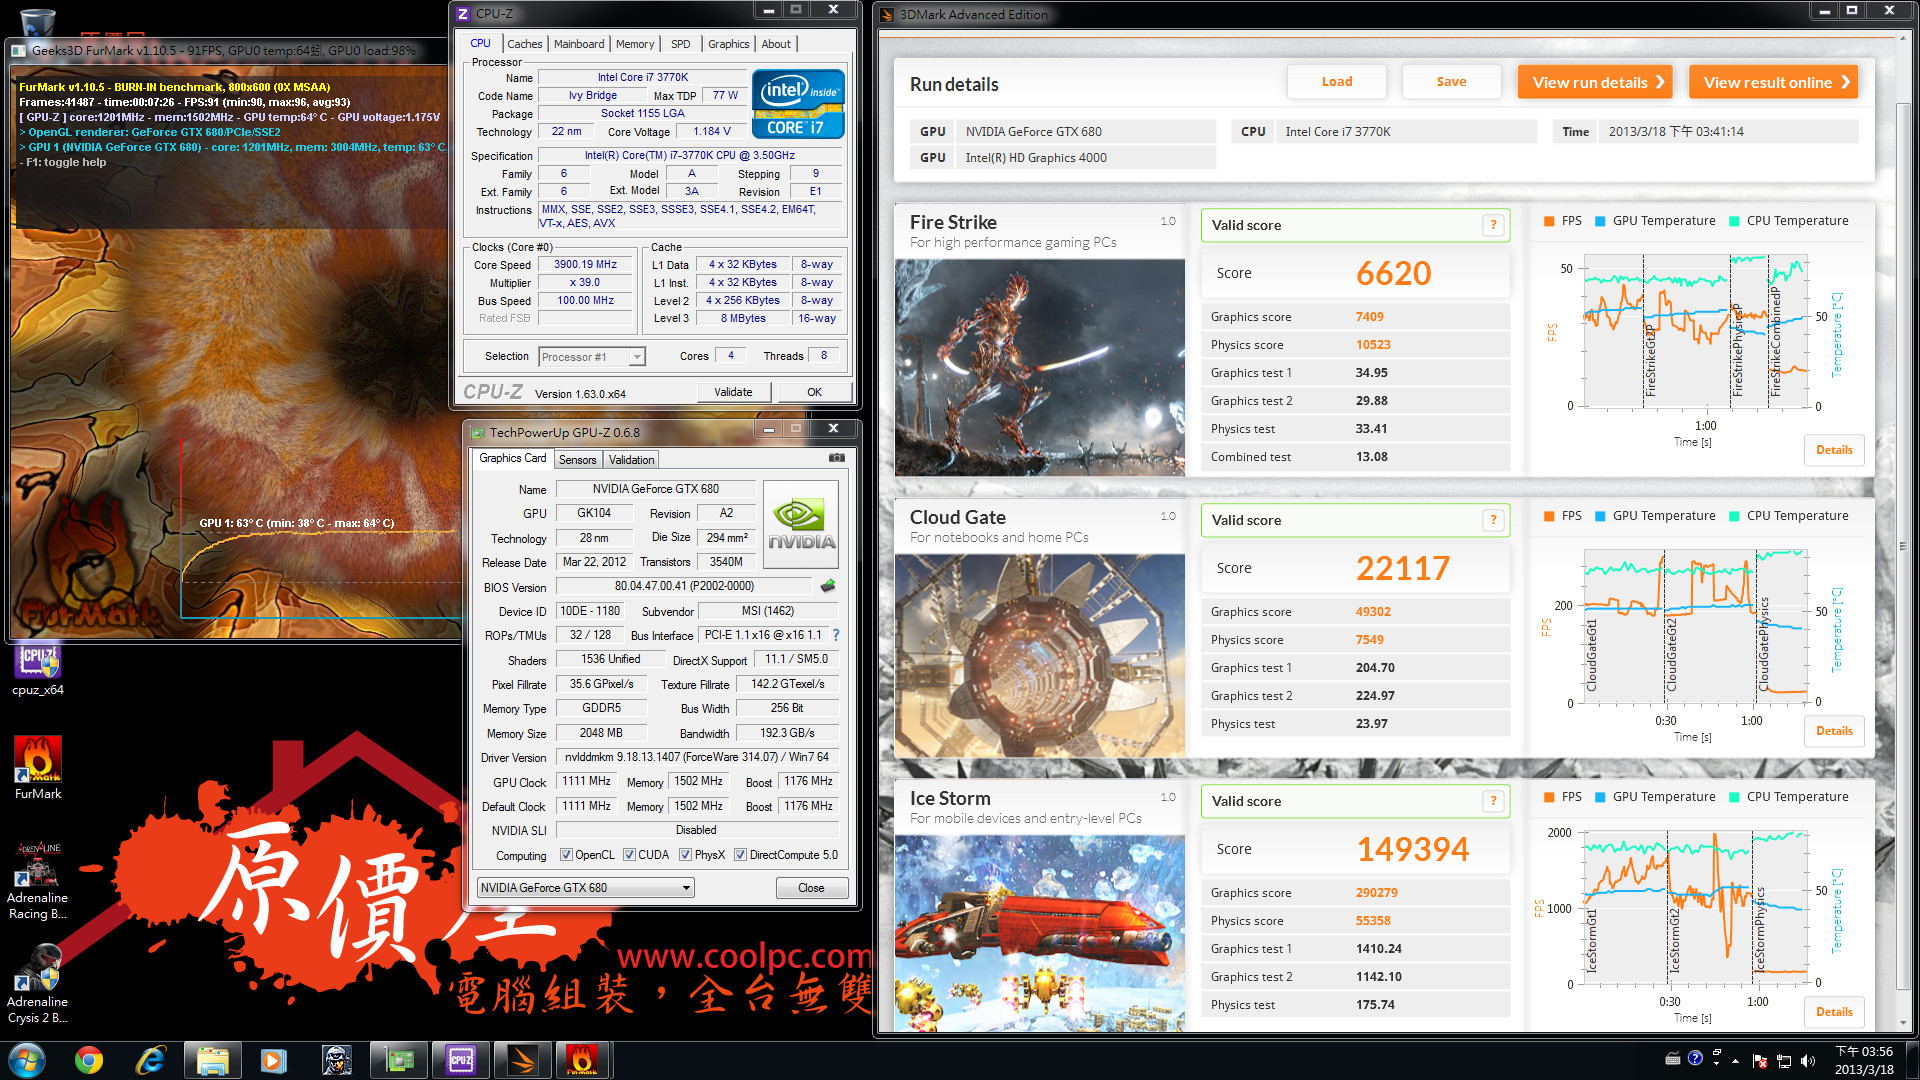This screenshot has width=1920, height=1080.
Task: Click the Load button in 3DMark
Action: pyautogui.click(x=1337, y=82)
